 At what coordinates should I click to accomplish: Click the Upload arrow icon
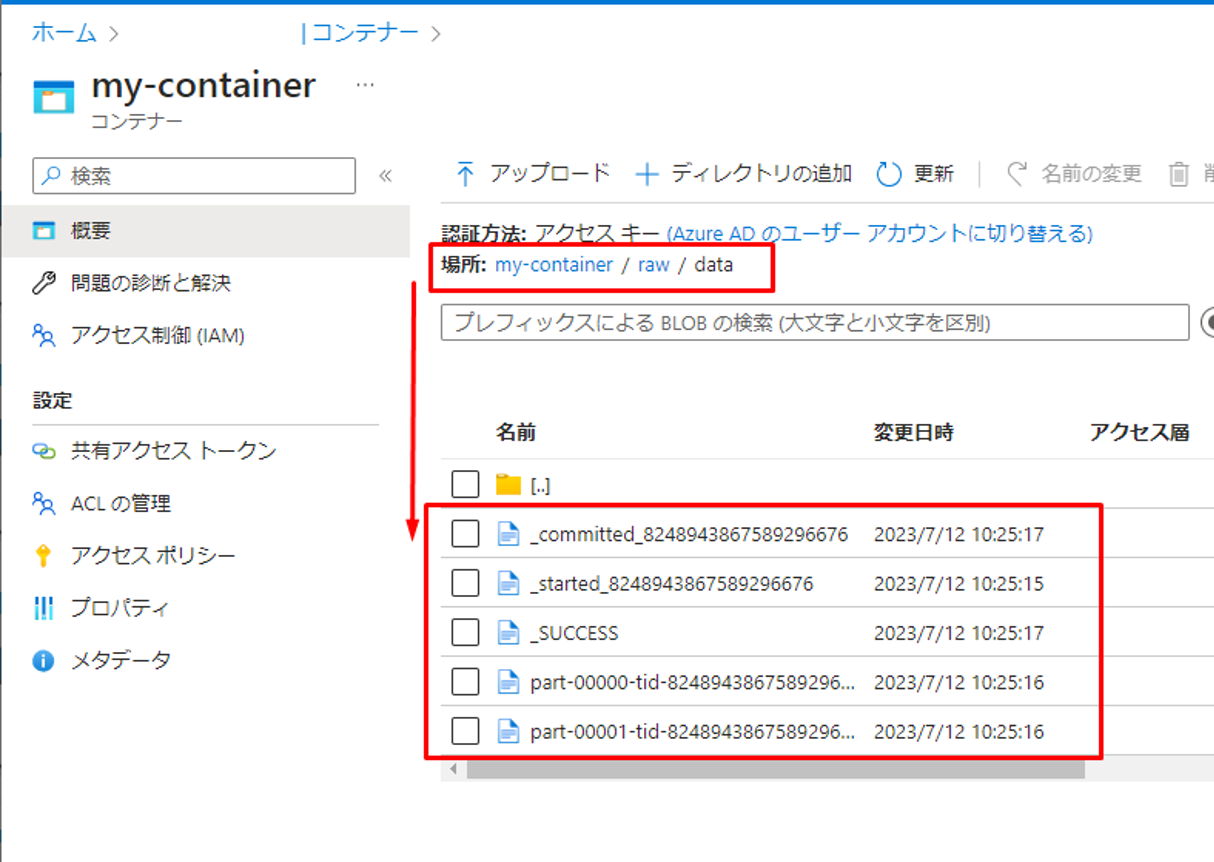click(x=465, y=174)
